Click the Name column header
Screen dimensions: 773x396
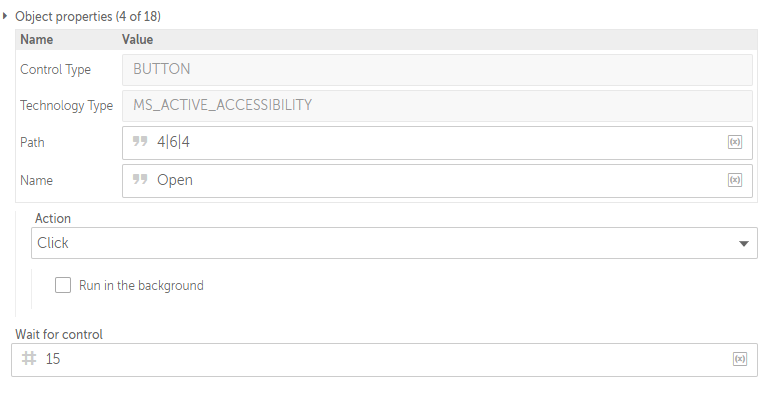(36, 39)
